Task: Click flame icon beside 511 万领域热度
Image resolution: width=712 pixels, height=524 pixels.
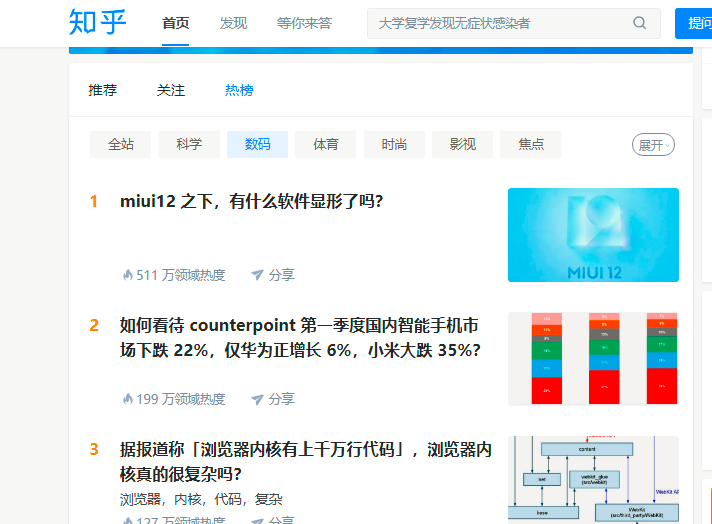Action: click(128, 275)
